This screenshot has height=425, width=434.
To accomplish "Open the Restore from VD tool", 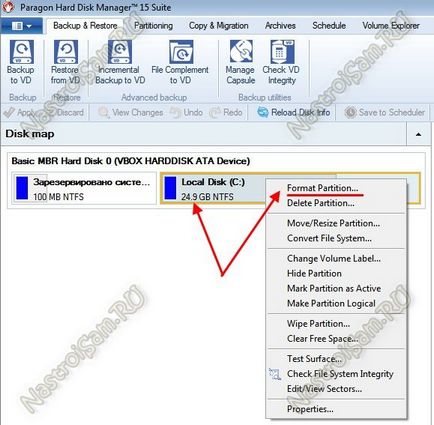I will [66, 52].
